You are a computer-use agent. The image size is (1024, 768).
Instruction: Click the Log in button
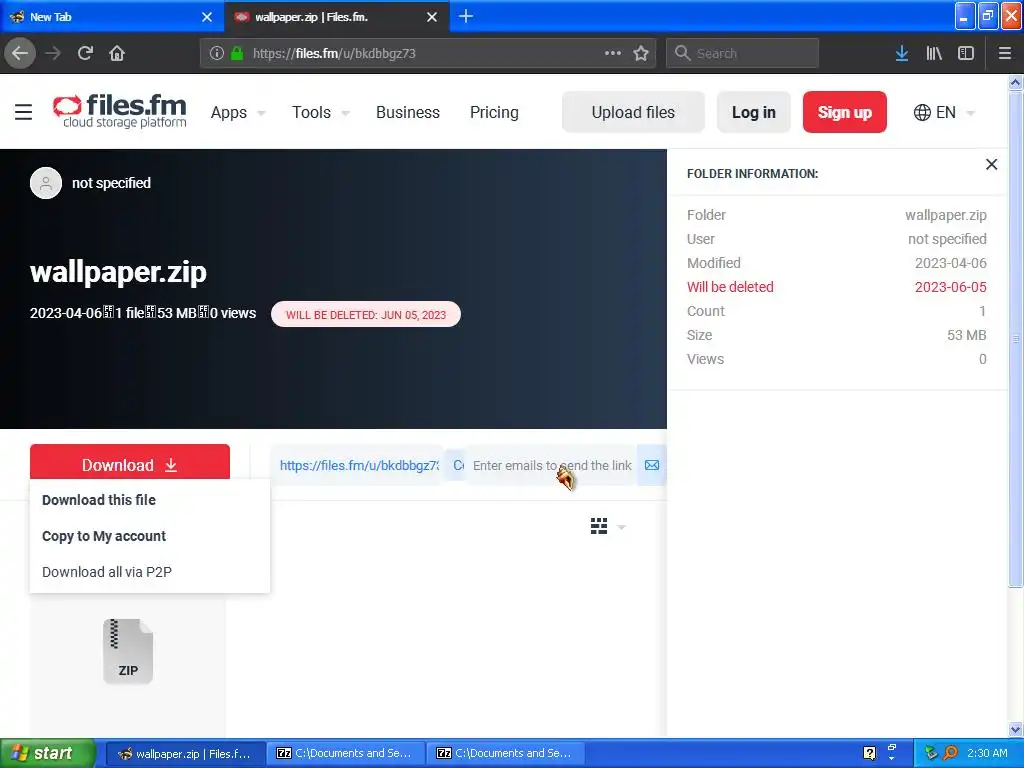[754, 112]
